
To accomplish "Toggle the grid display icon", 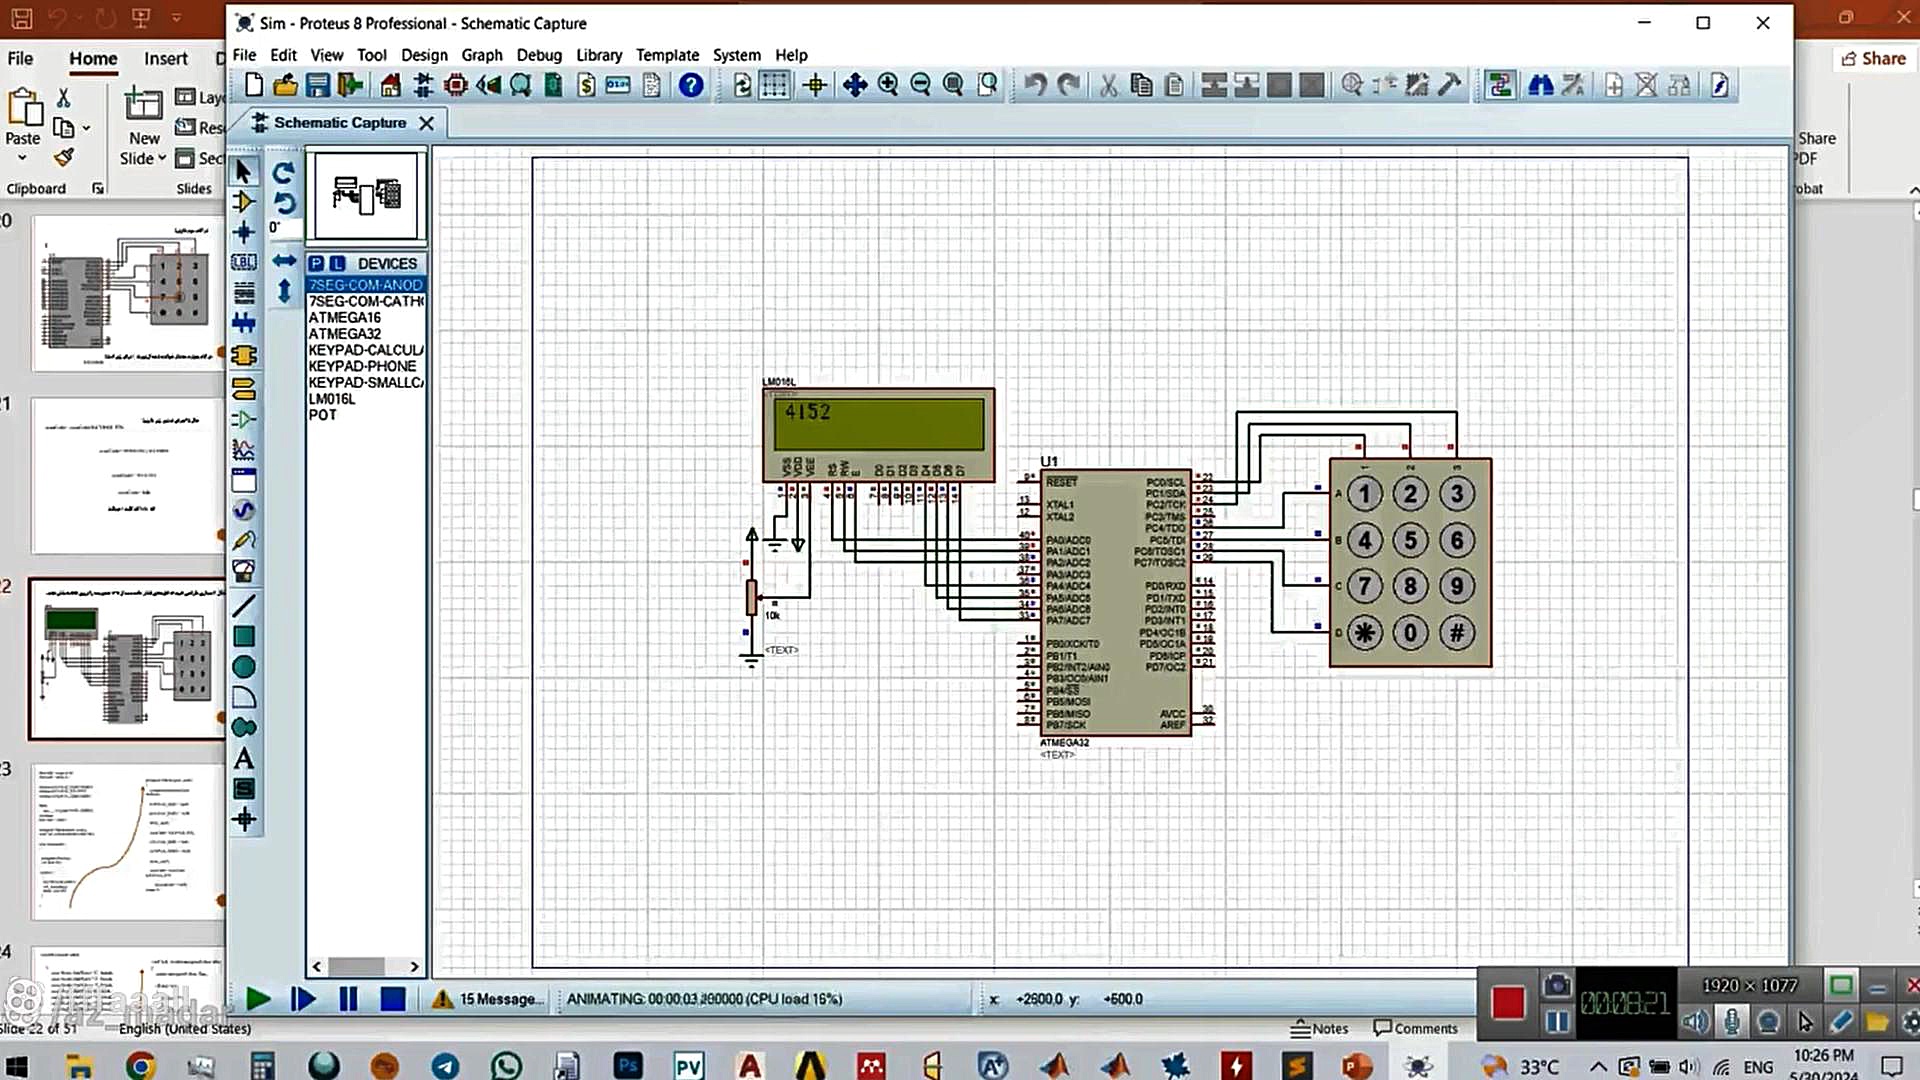I will [774, 86].
